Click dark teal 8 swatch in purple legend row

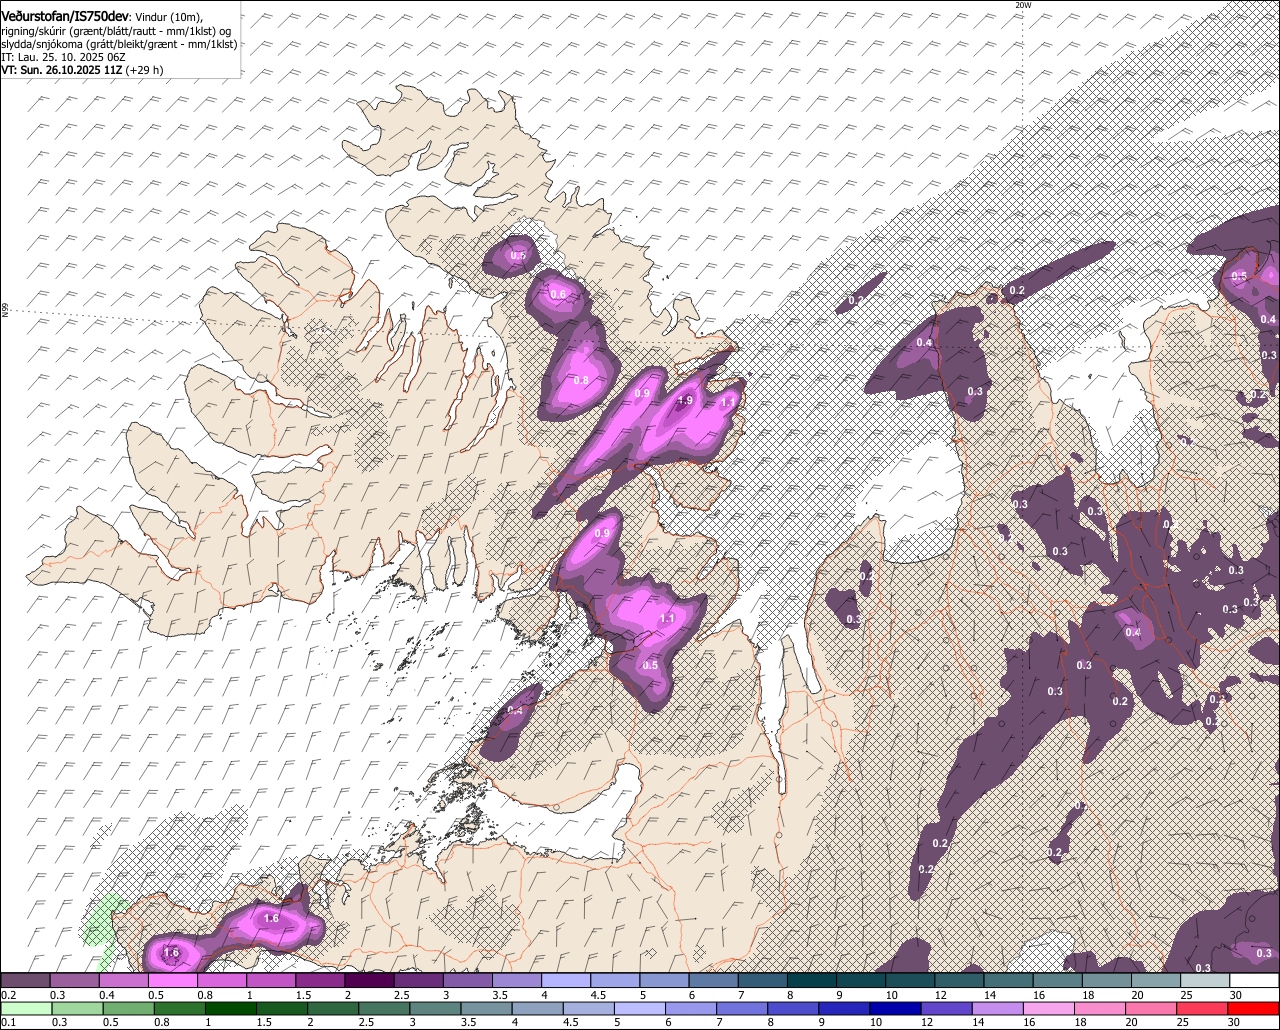coord(812,980)
